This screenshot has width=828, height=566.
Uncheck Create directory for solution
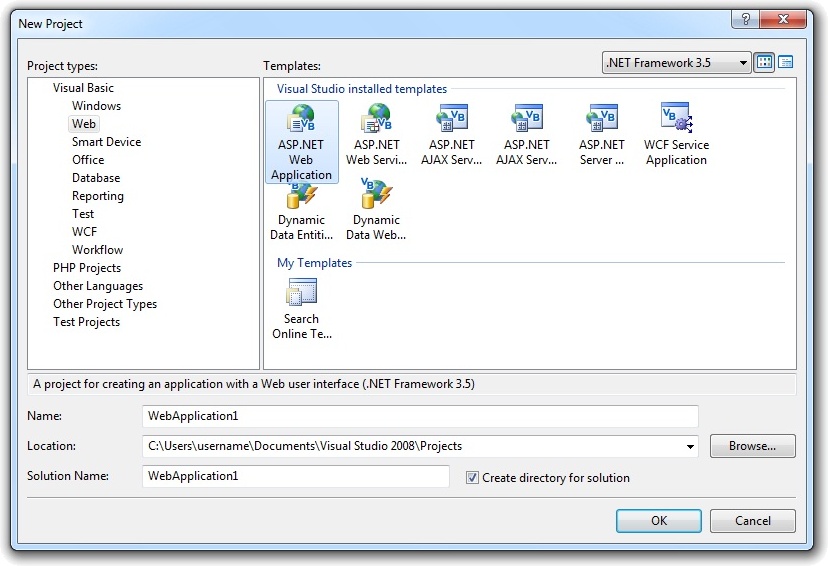click(x=472, y=478)
